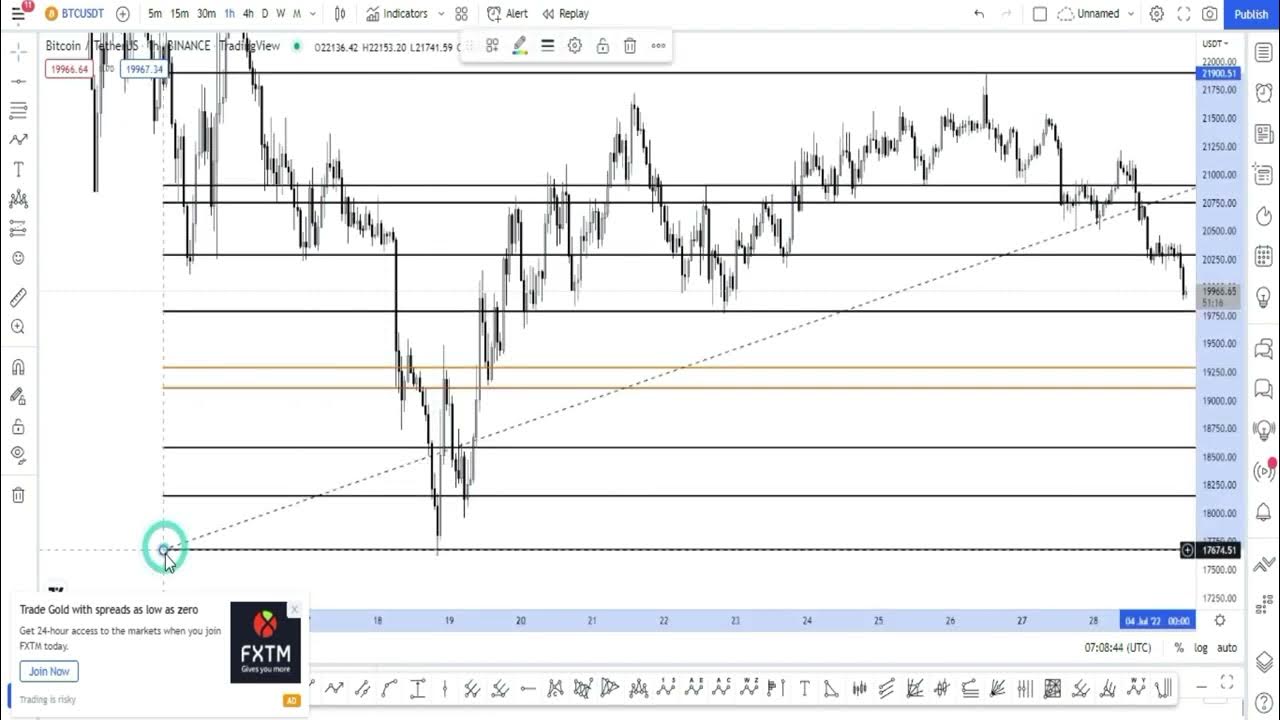
Task: Open timezone menu showing 07:08:44 (UTC)
Action: (x=1117, y=648)
